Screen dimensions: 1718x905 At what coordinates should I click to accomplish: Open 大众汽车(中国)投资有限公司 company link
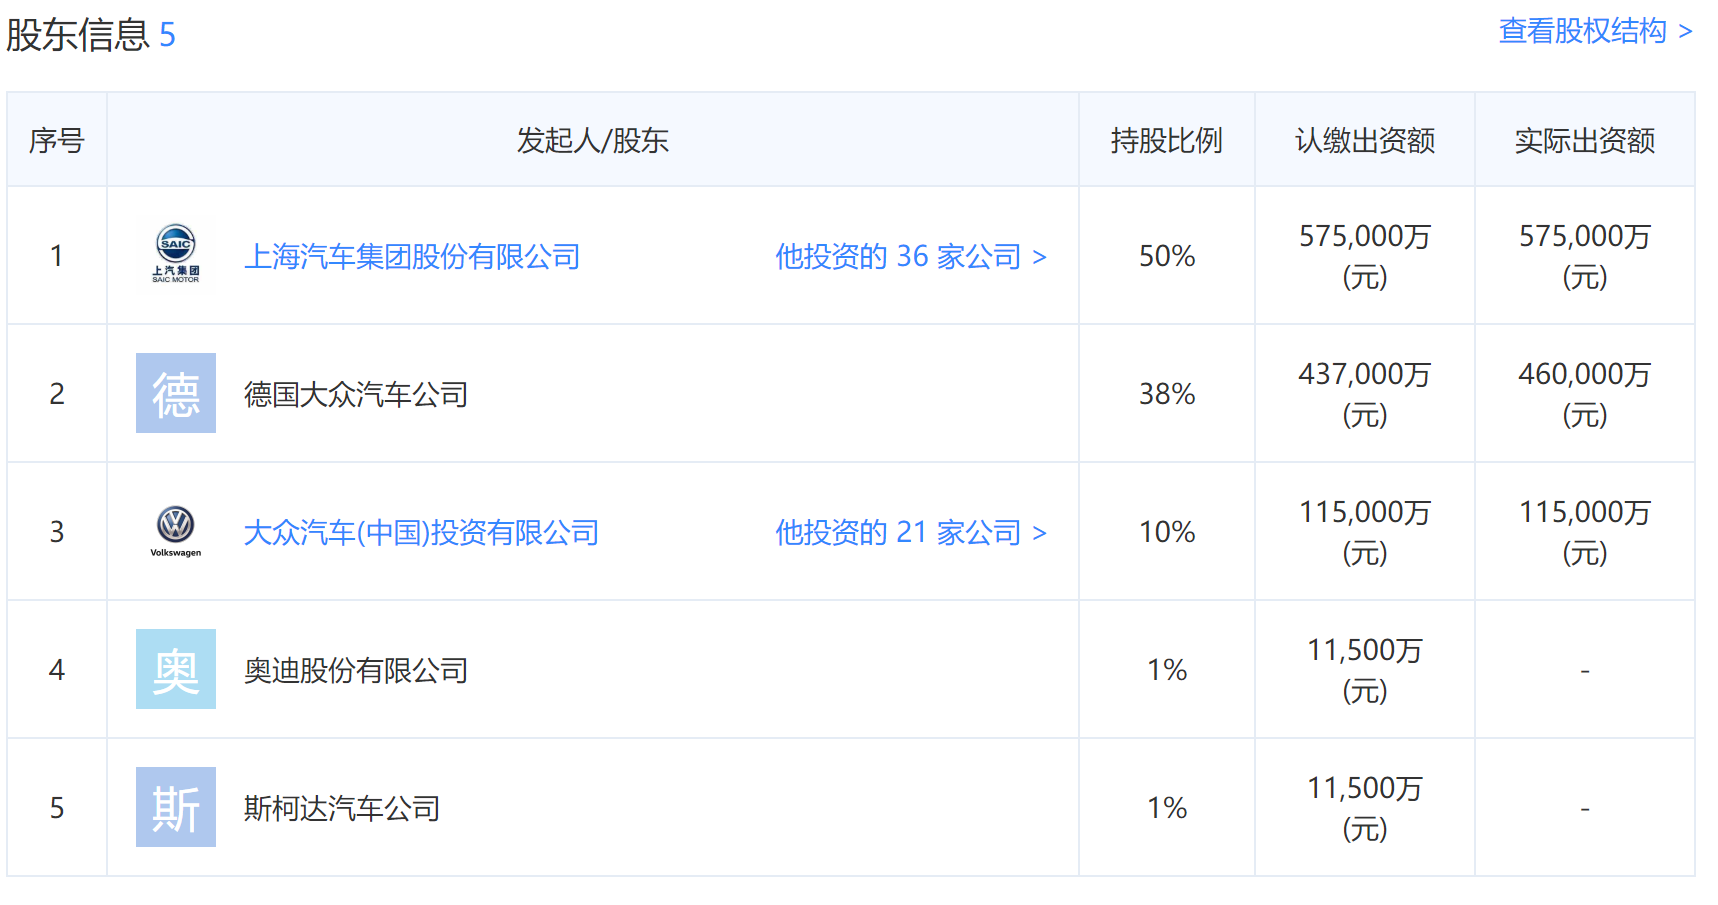[421, 533]
